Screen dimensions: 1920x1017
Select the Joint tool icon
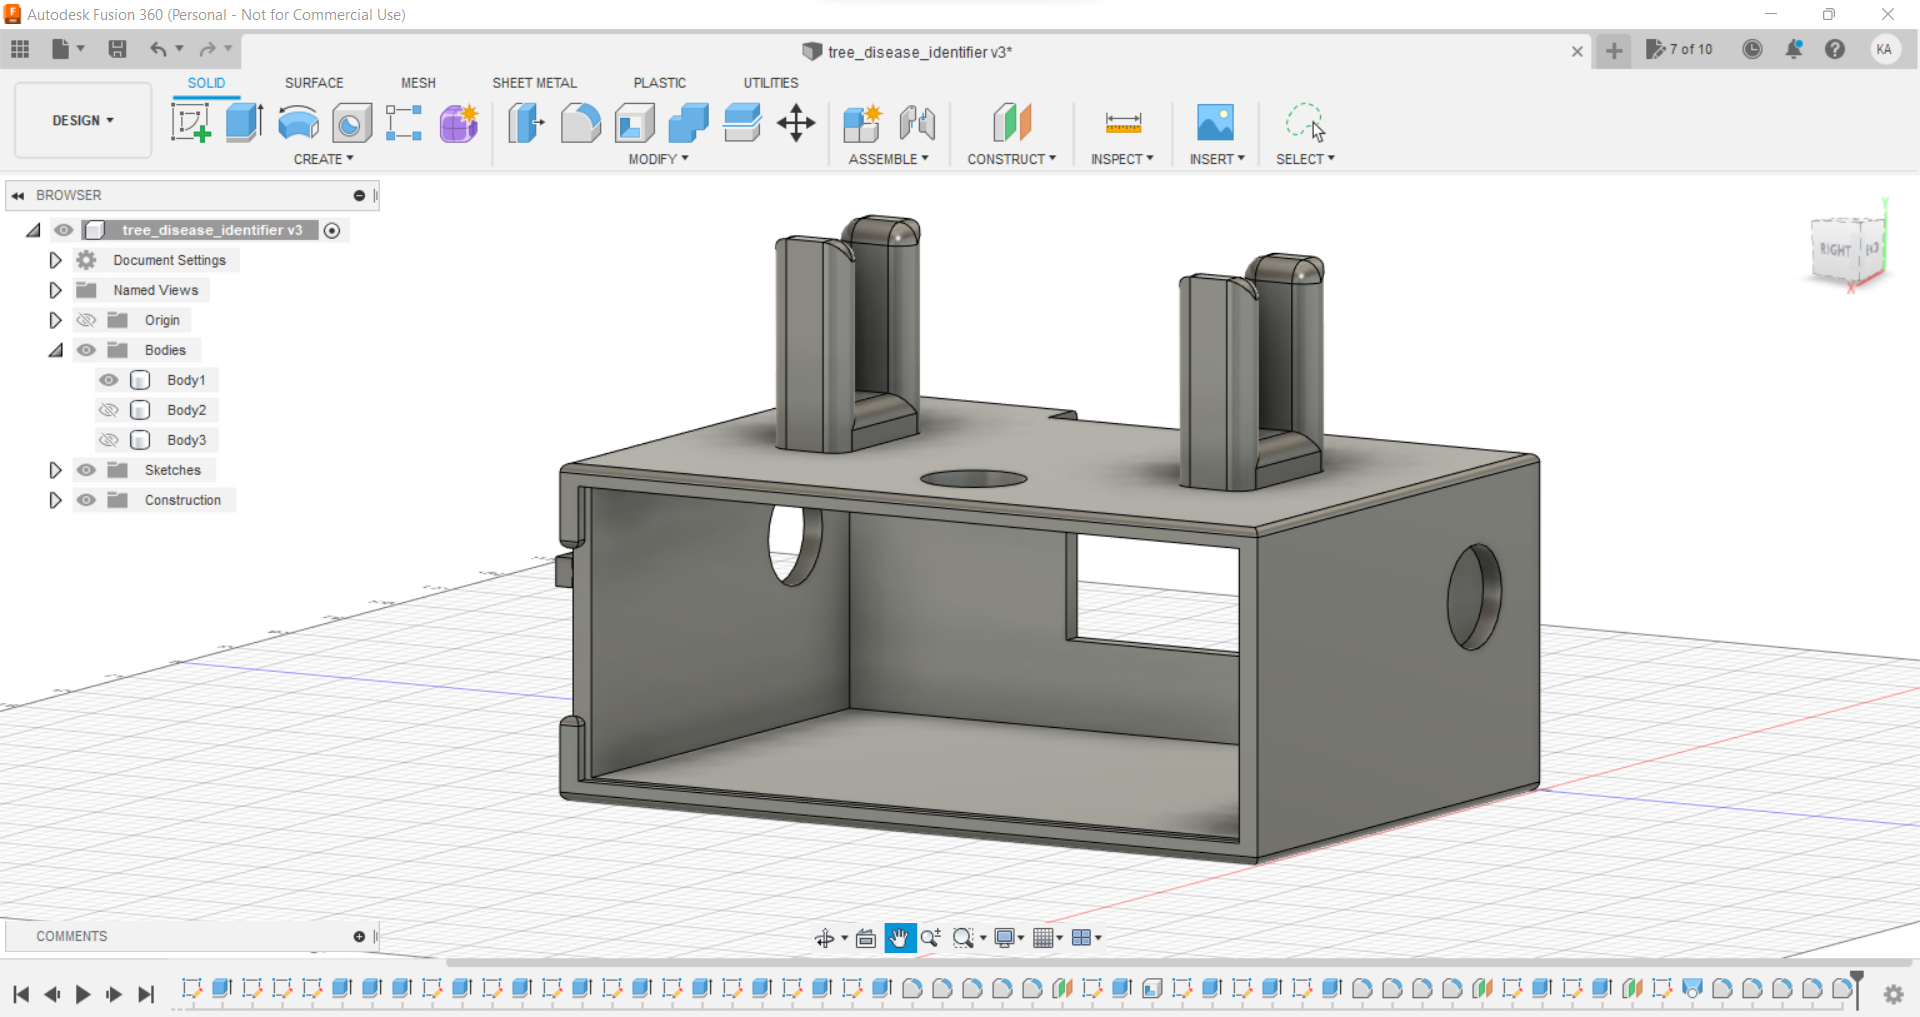(917, 123)
